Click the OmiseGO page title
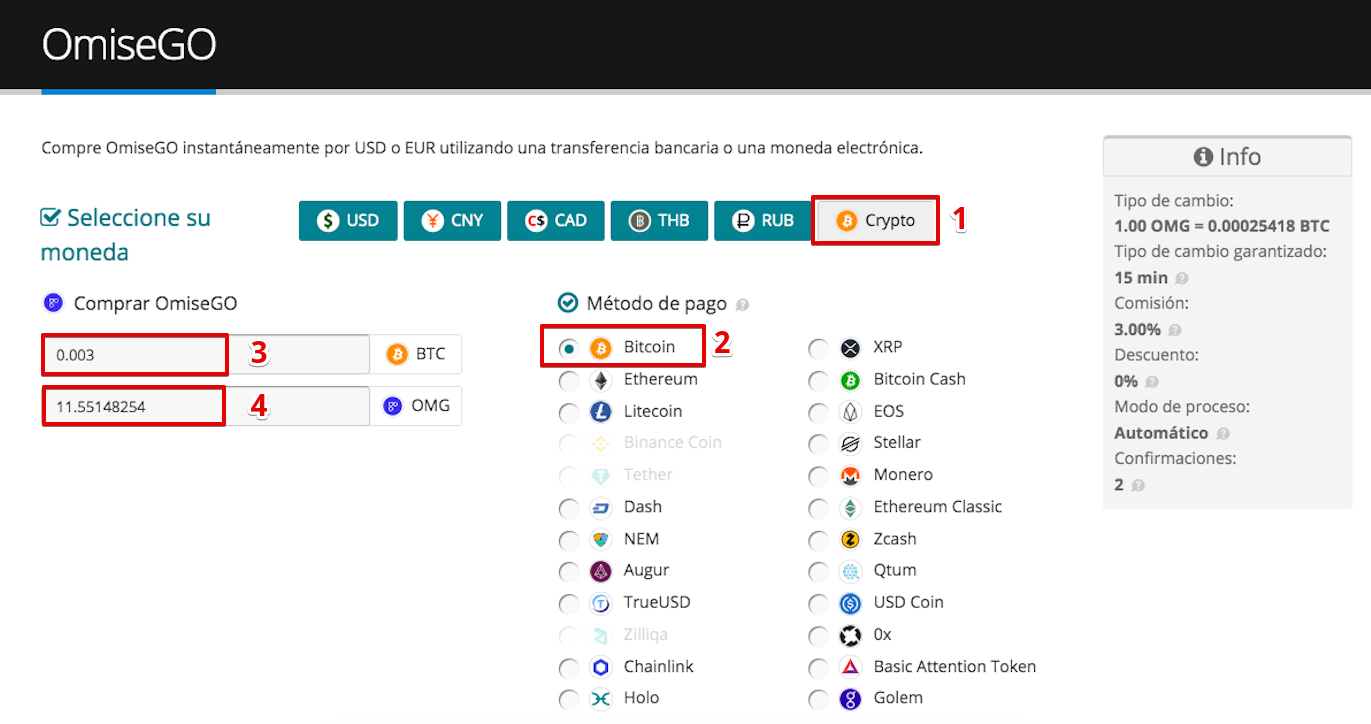1371x724 pixels. (129, 44)
